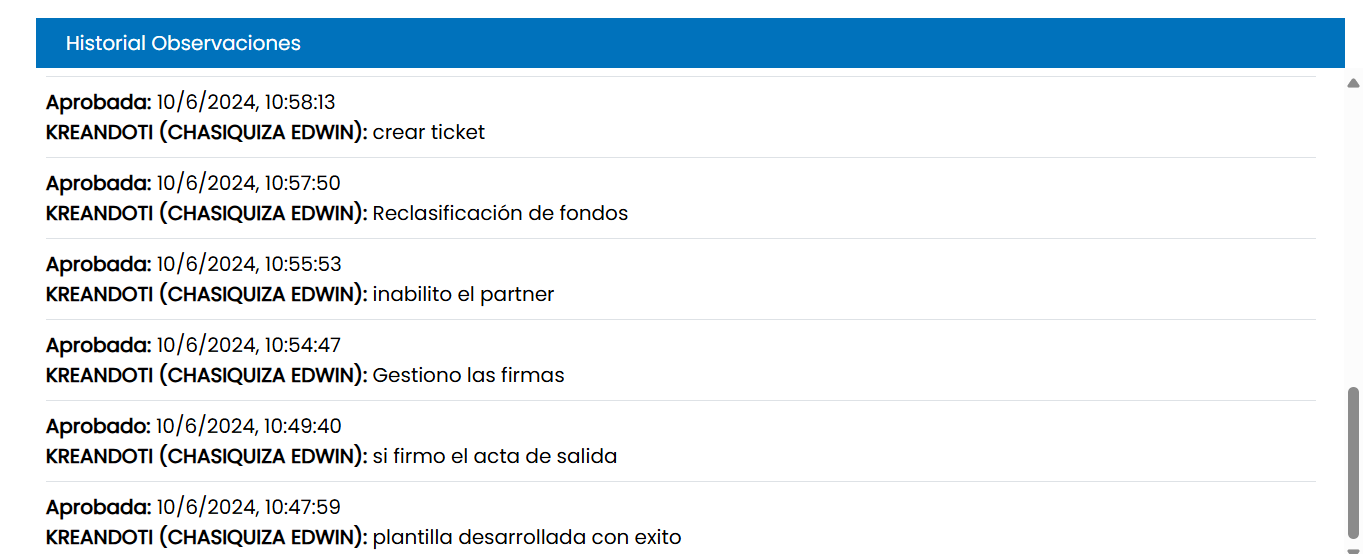Image resolution: width=1365 pixels, height=554 pixels.
Task: Select the "inabilito el partner" observation
Action: coord(463,294)
